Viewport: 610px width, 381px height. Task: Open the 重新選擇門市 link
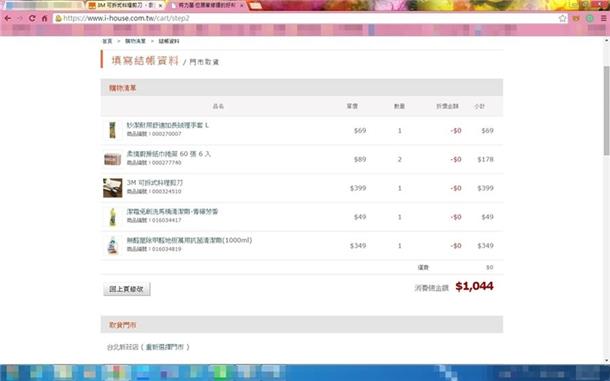(x=168, y=347)
